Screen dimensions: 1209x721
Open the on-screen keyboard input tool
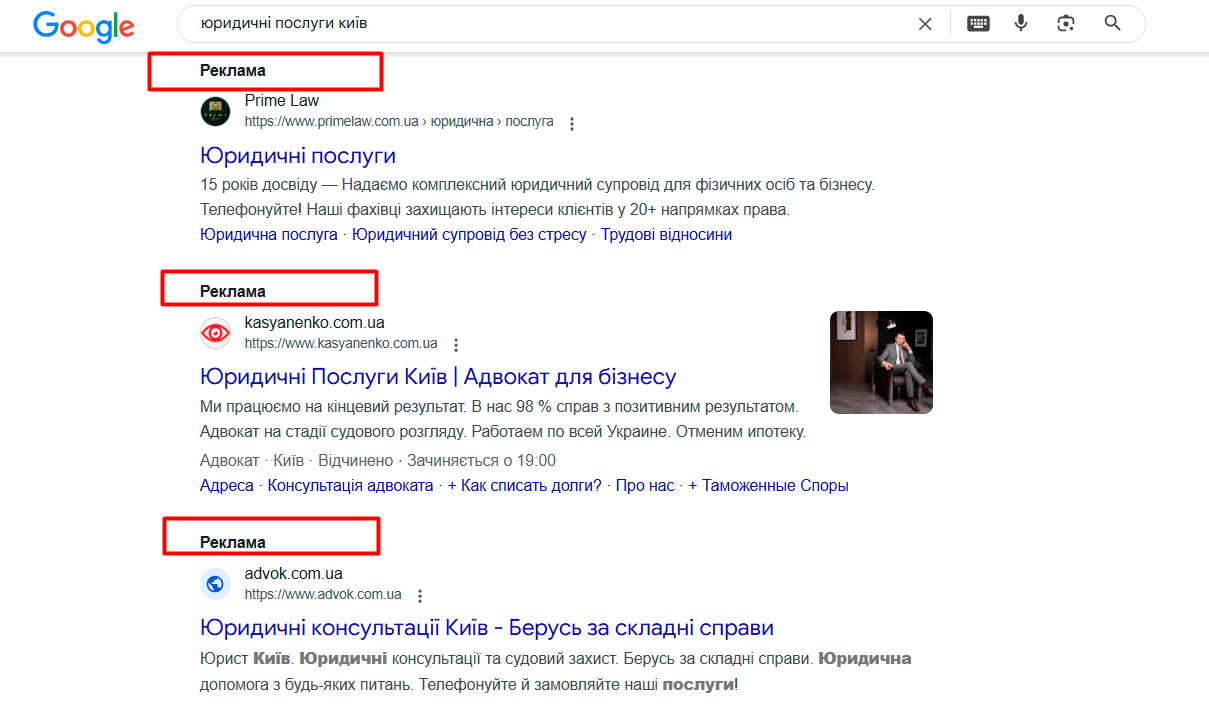[x=978, y=24]
